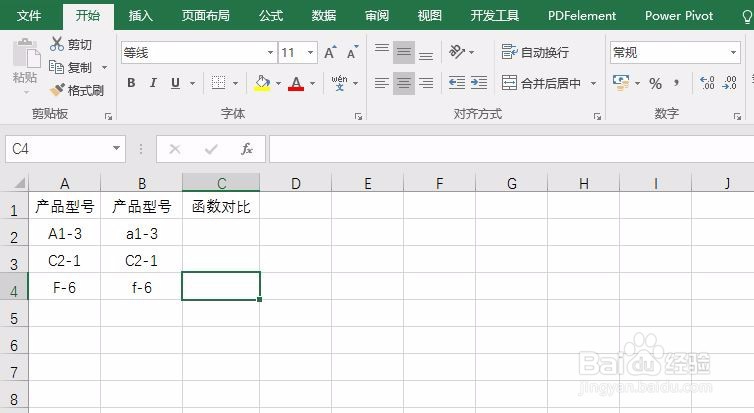Open the font name 等线 dropdown
Screen dimensions: 754x413
point(270,52)
